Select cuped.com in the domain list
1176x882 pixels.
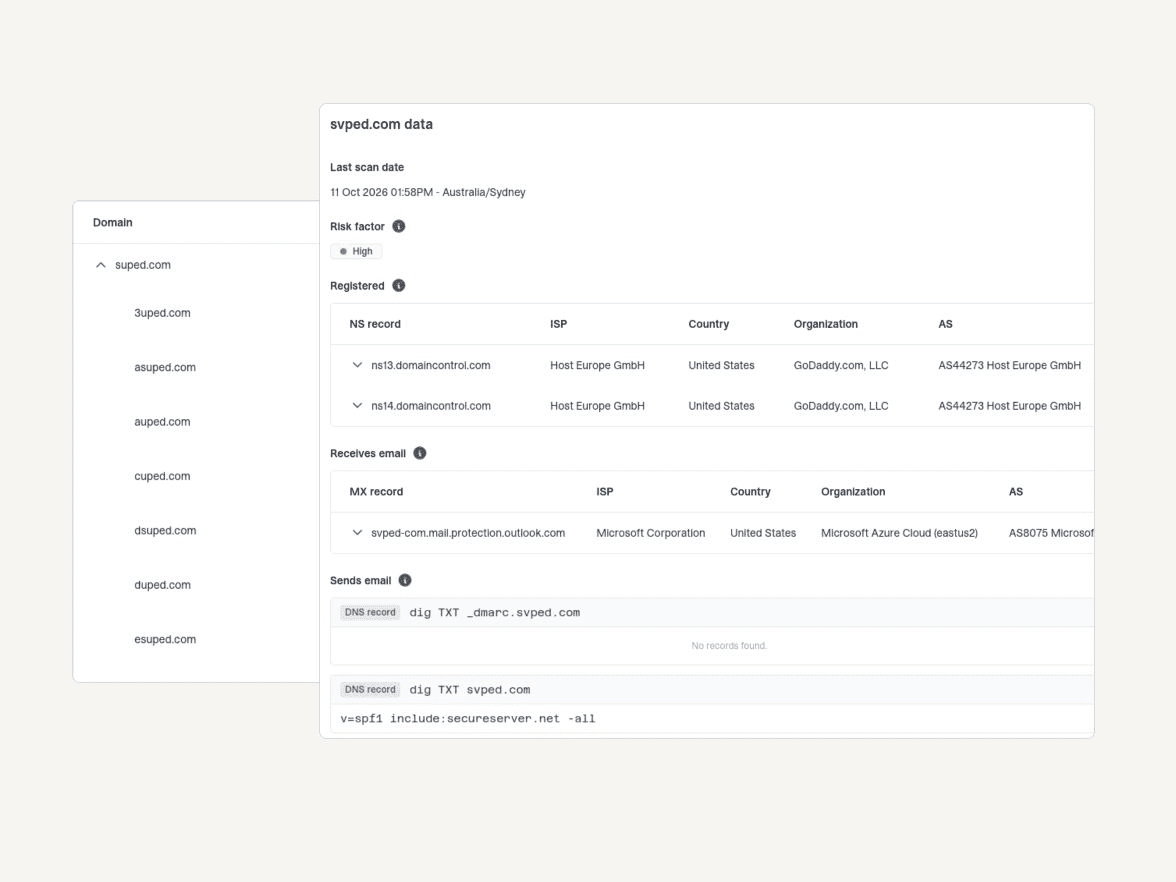pyautogui.click(x=162, y=476)
